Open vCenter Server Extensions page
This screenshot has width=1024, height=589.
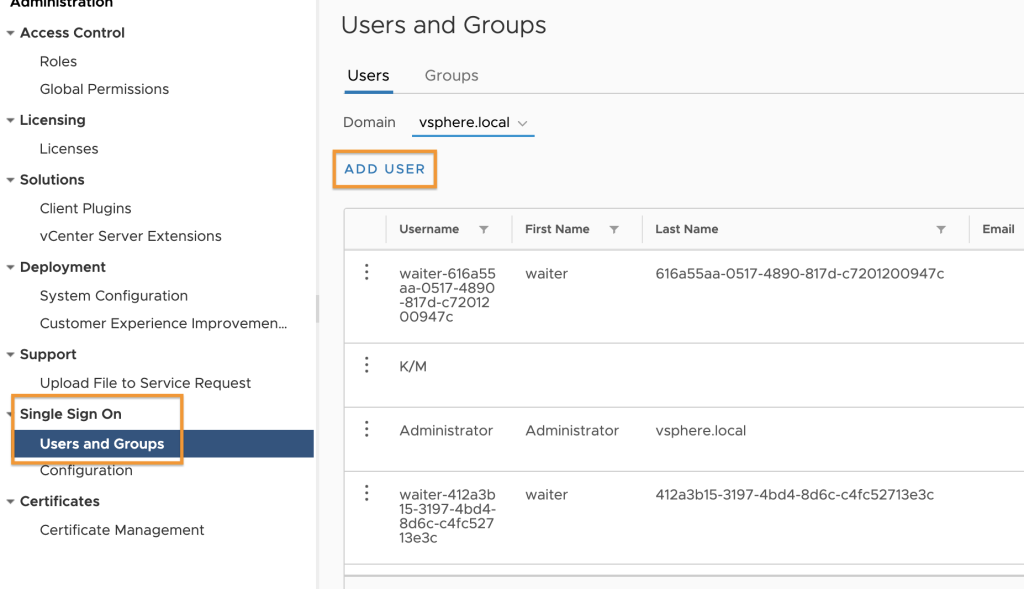point(131,236)
